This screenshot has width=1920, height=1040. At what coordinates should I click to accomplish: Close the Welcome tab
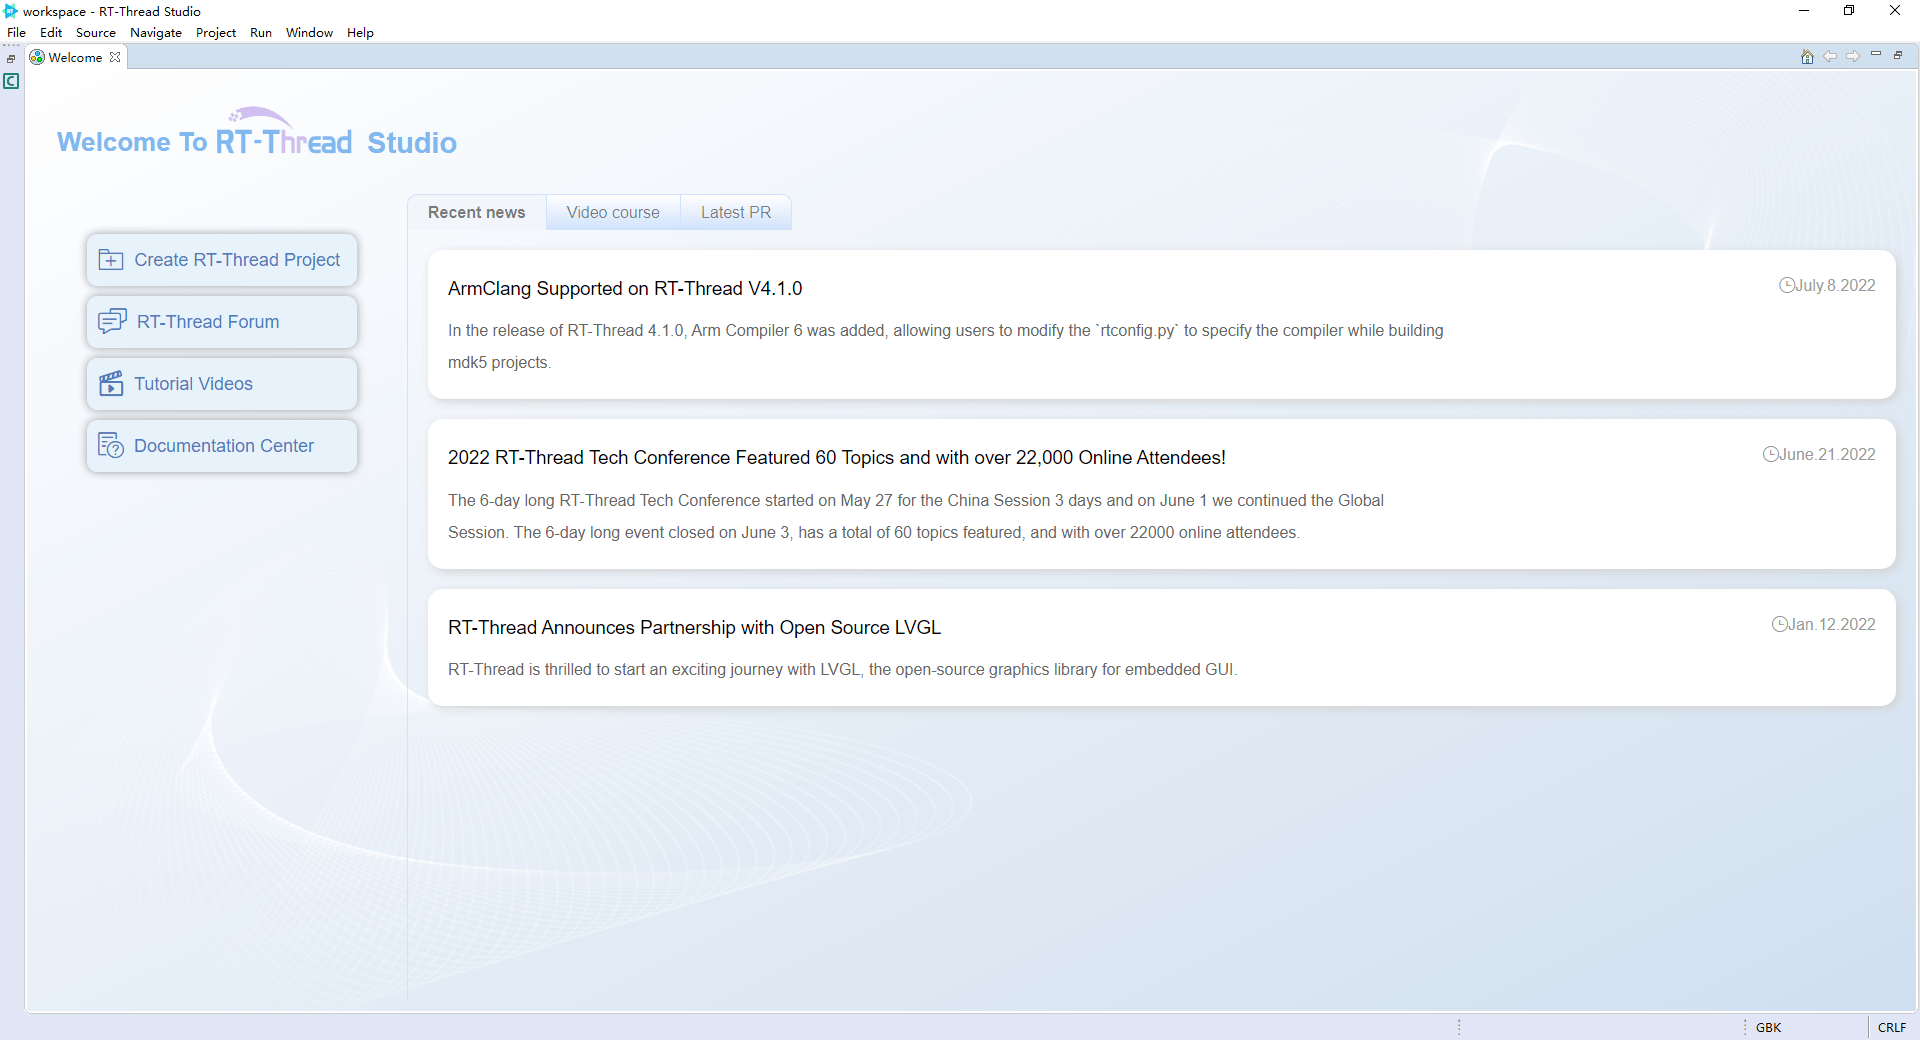click(x=116, y=57)
